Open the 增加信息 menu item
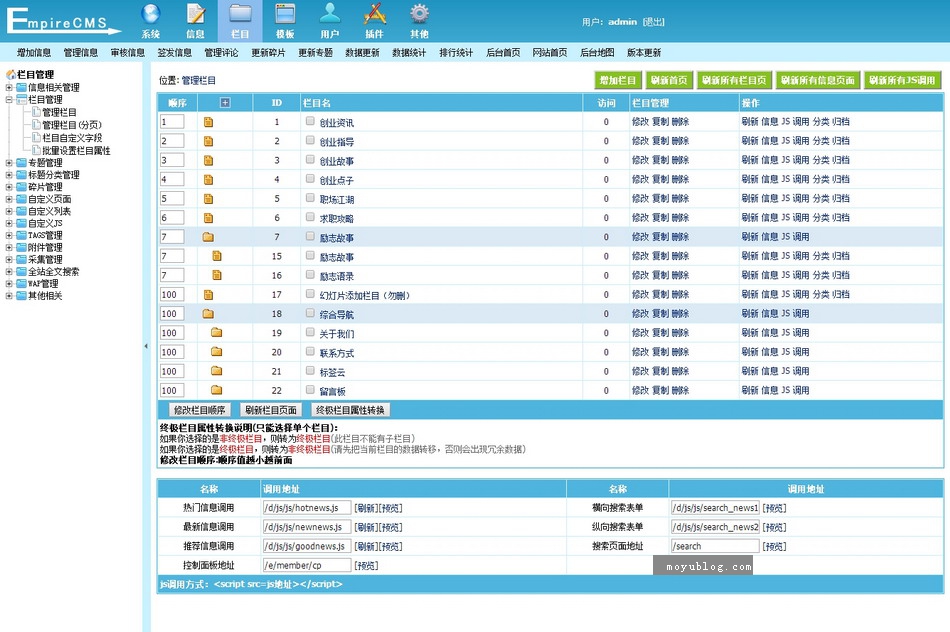This screenshot has height=632, width=950. 34,53
